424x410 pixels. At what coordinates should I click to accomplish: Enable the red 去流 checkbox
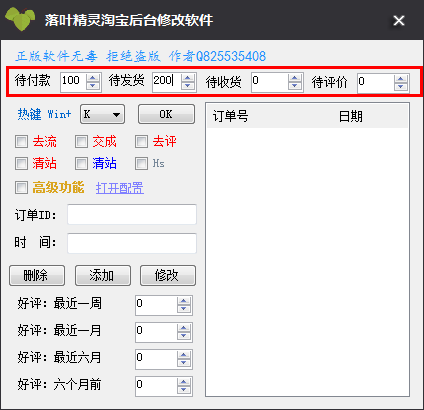[21, 142]
